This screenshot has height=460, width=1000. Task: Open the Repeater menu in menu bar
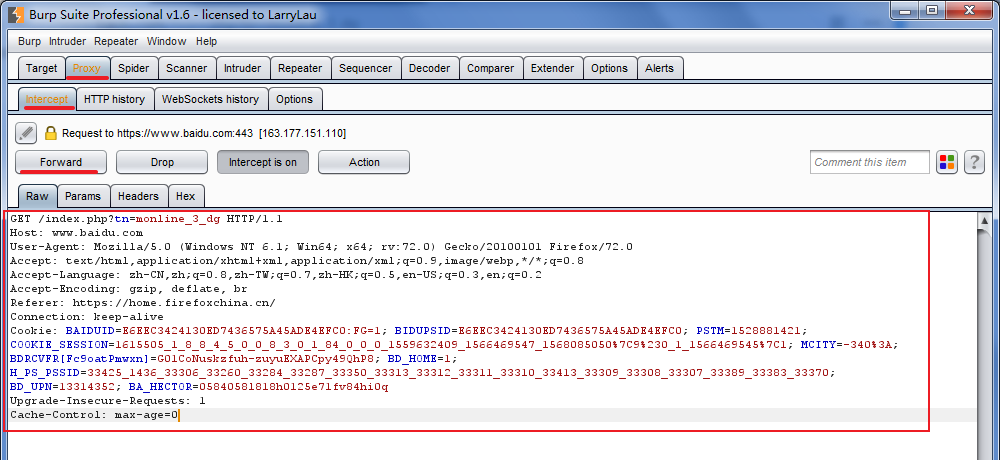[116, 41]
